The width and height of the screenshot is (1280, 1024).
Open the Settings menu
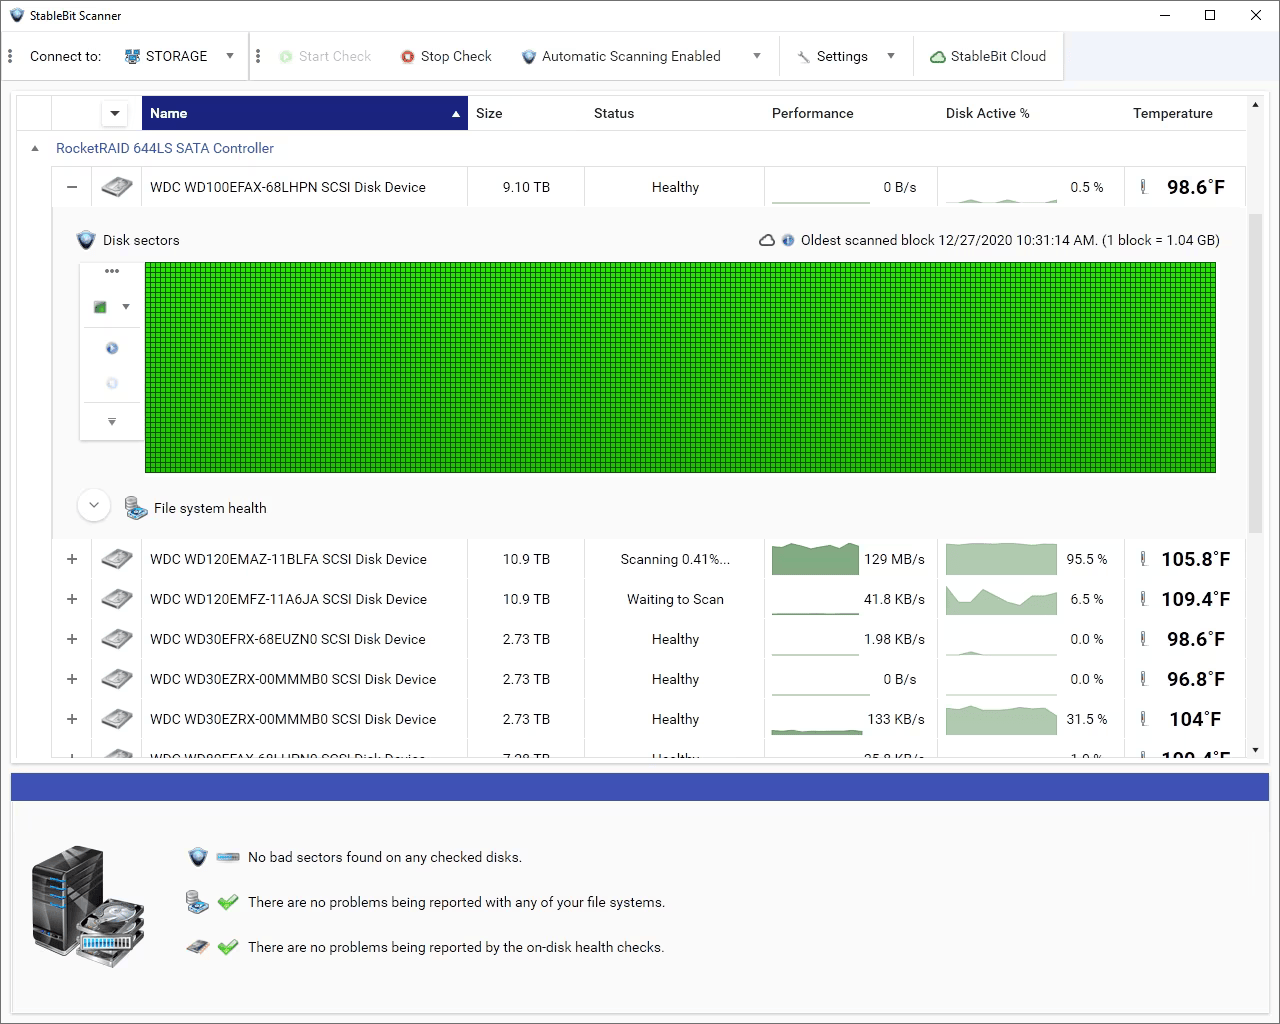pos(842,56)
